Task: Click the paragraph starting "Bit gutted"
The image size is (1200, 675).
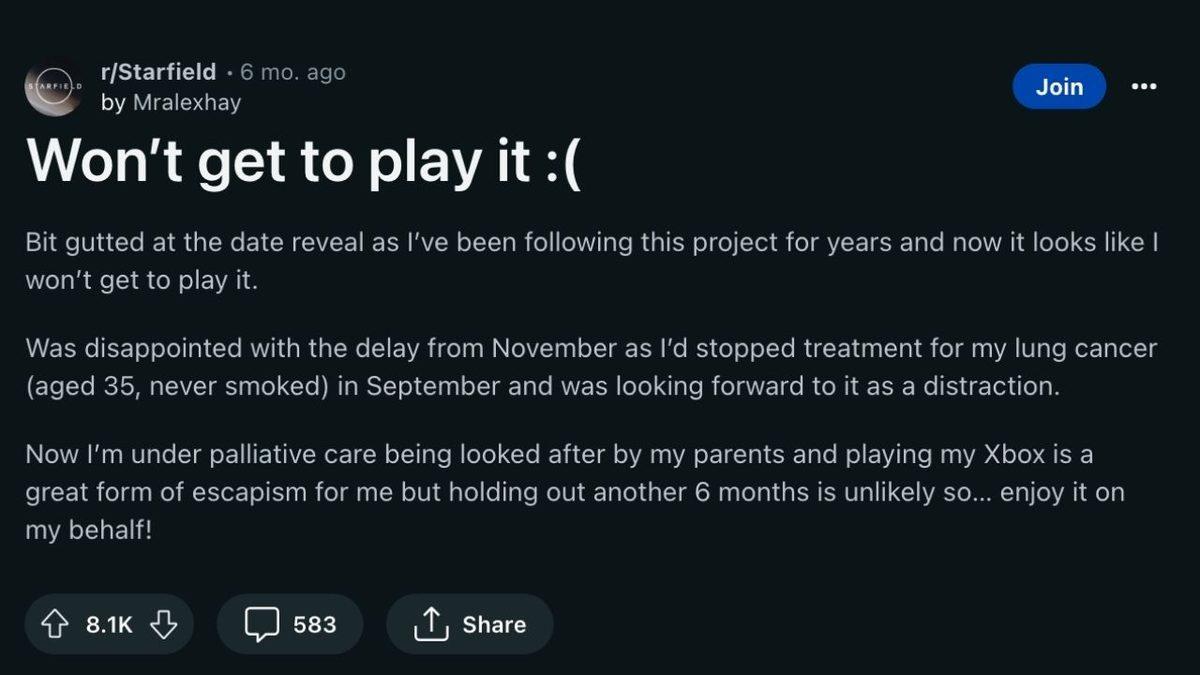Action: (590, 261)
